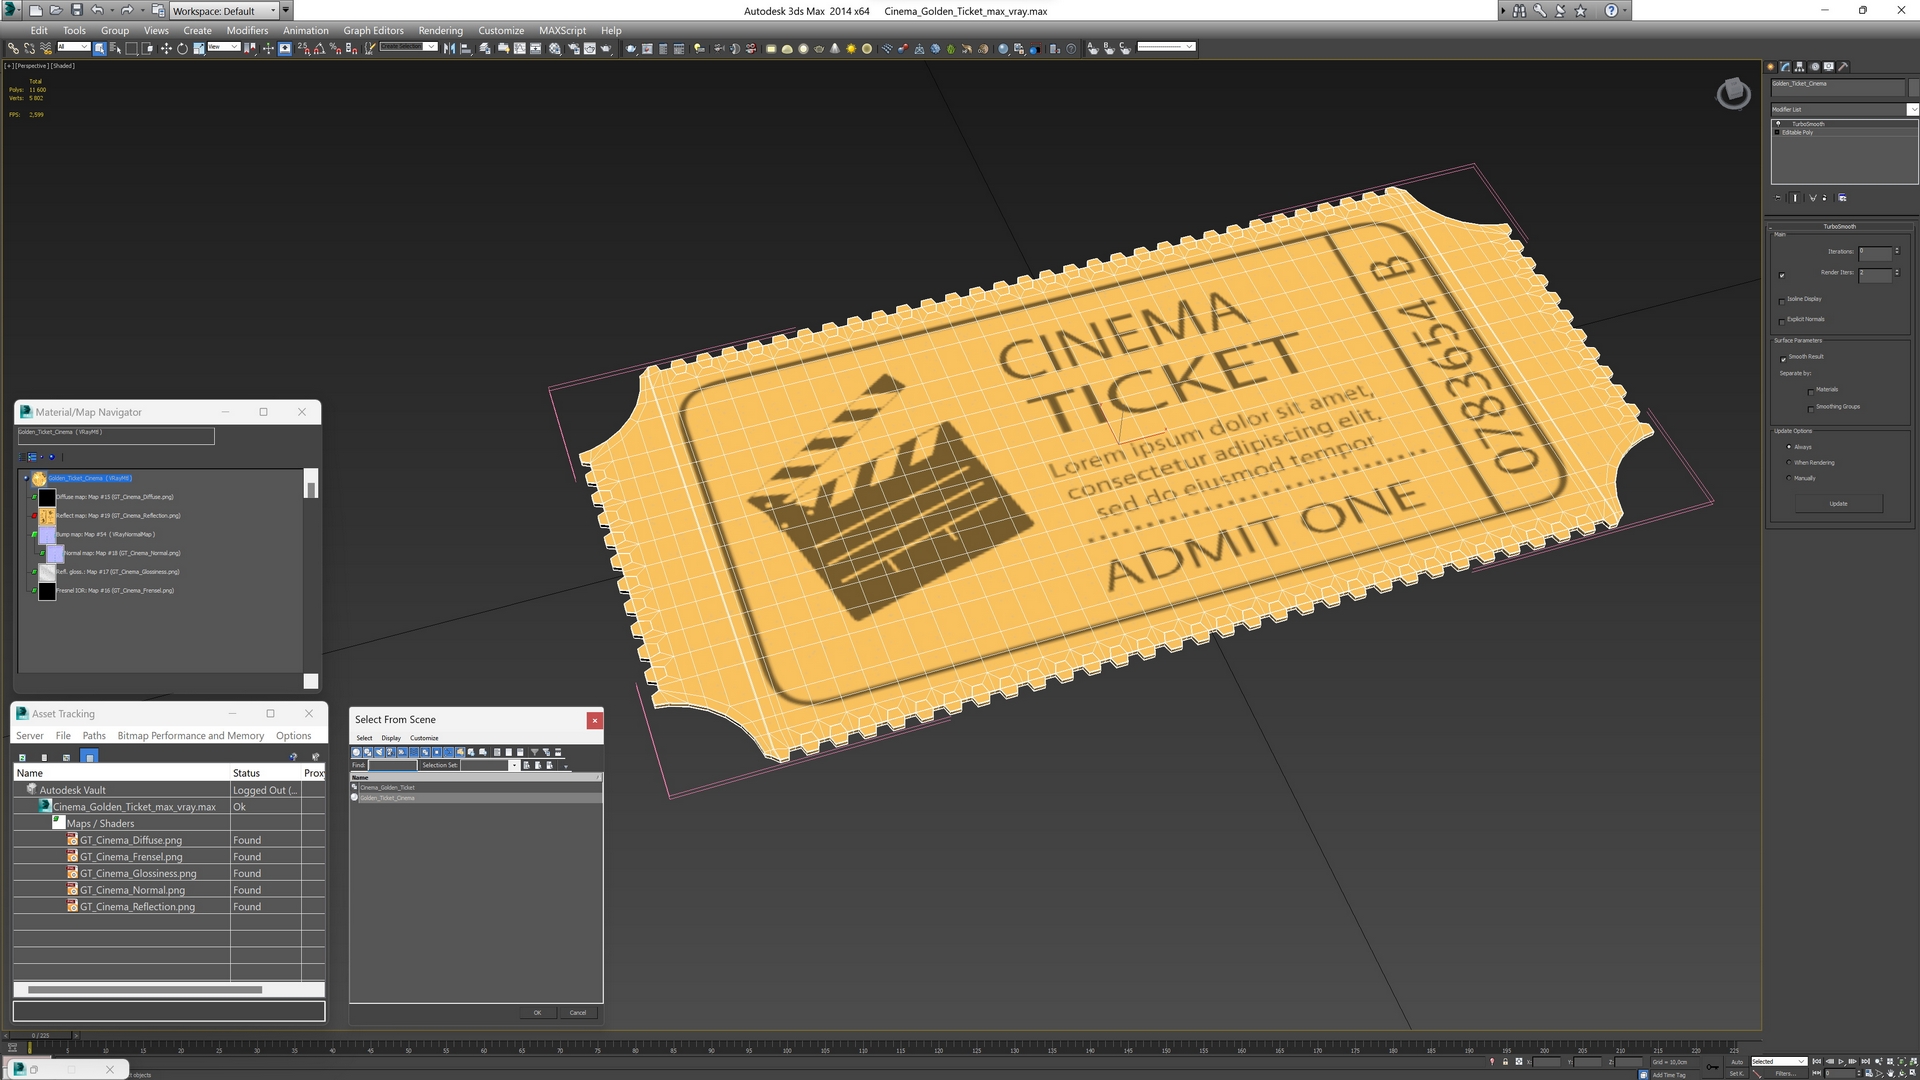Screen dimensions: 1920x1080
Task: Open the Modifiers menu
Action: tap(247, 31)
